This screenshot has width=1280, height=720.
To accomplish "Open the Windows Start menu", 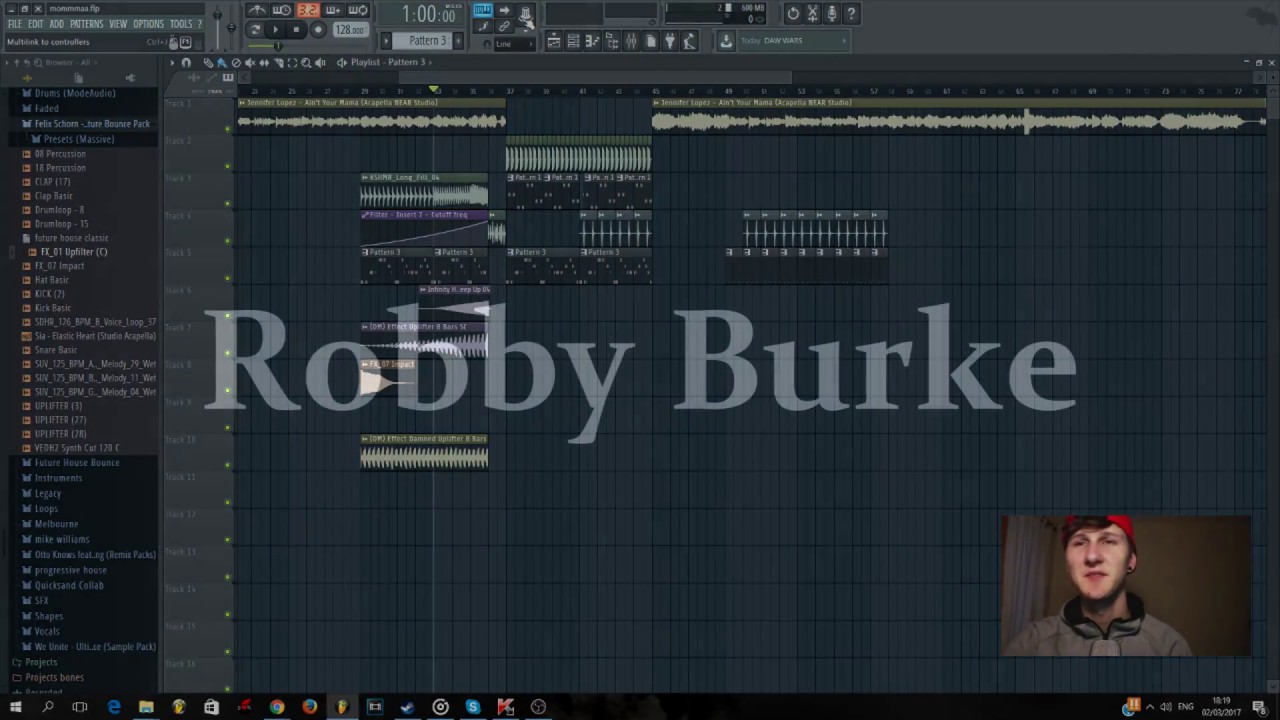I will [15, 707].
